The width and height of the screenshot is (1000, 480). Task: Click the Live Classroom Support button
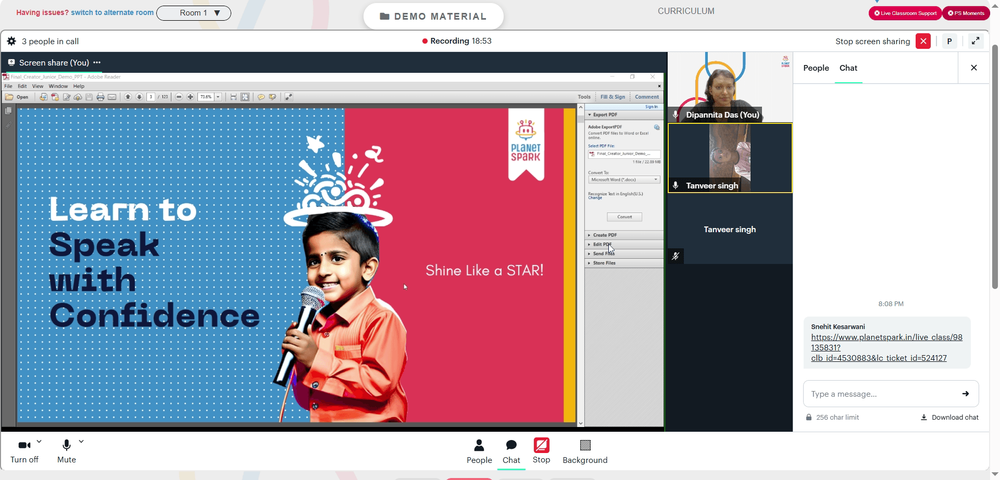point(905,13)
